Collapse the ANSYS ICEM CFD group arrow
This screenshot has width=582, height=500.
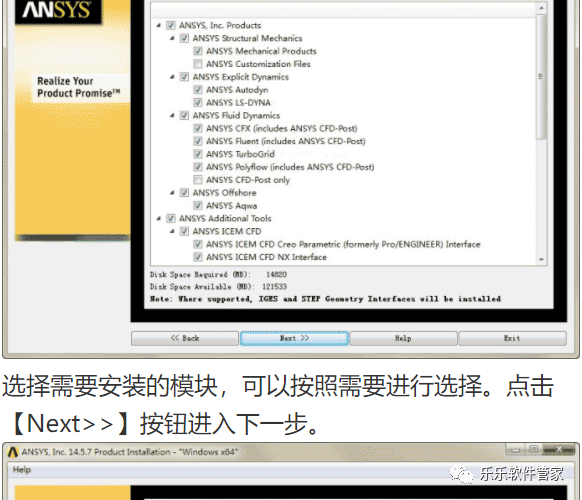(x=172, y=231)
